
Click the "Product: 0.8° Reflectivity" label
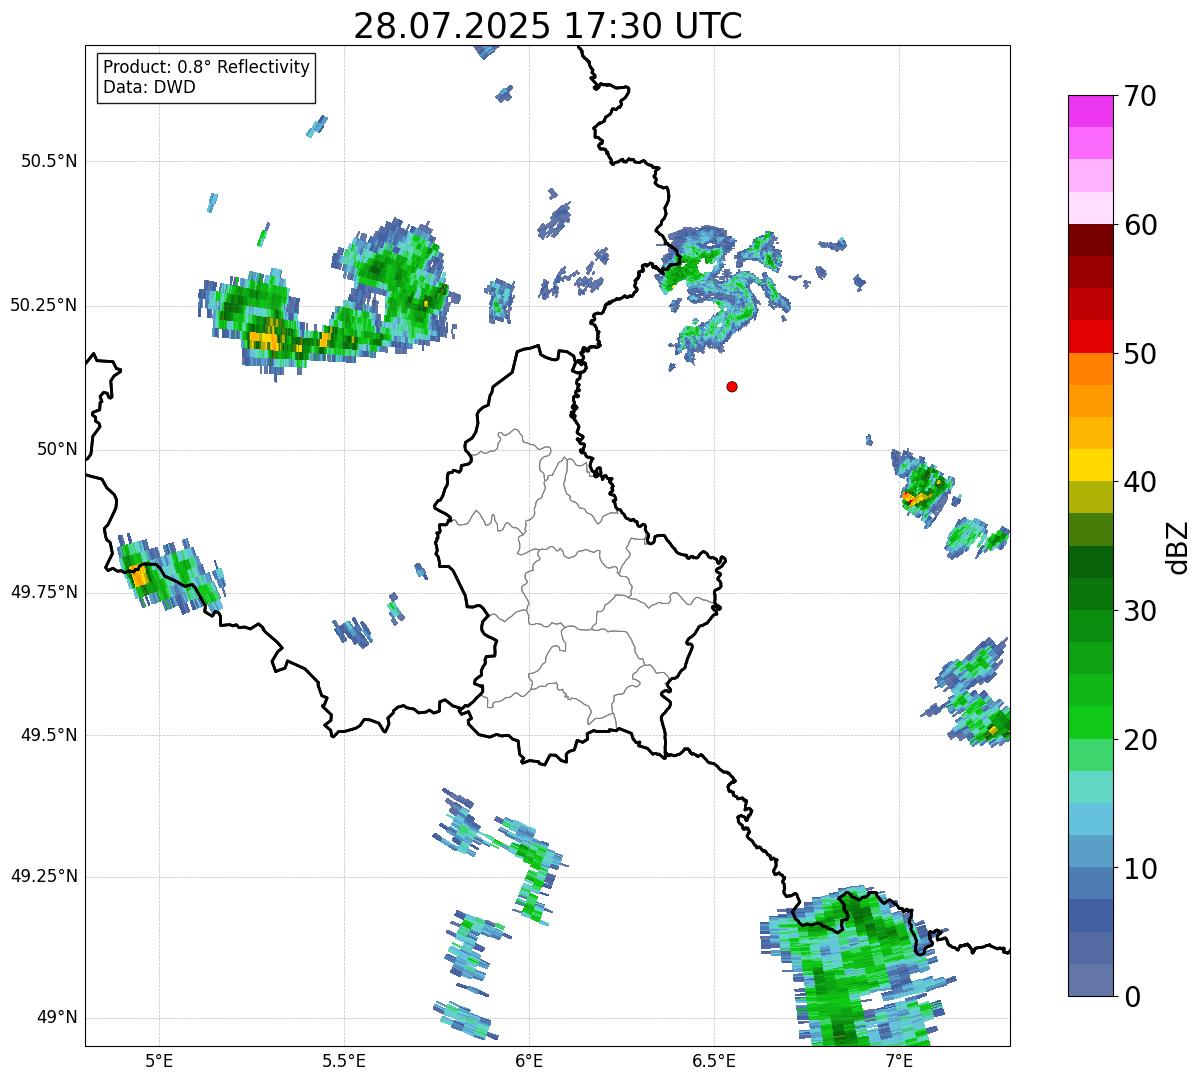207,67
